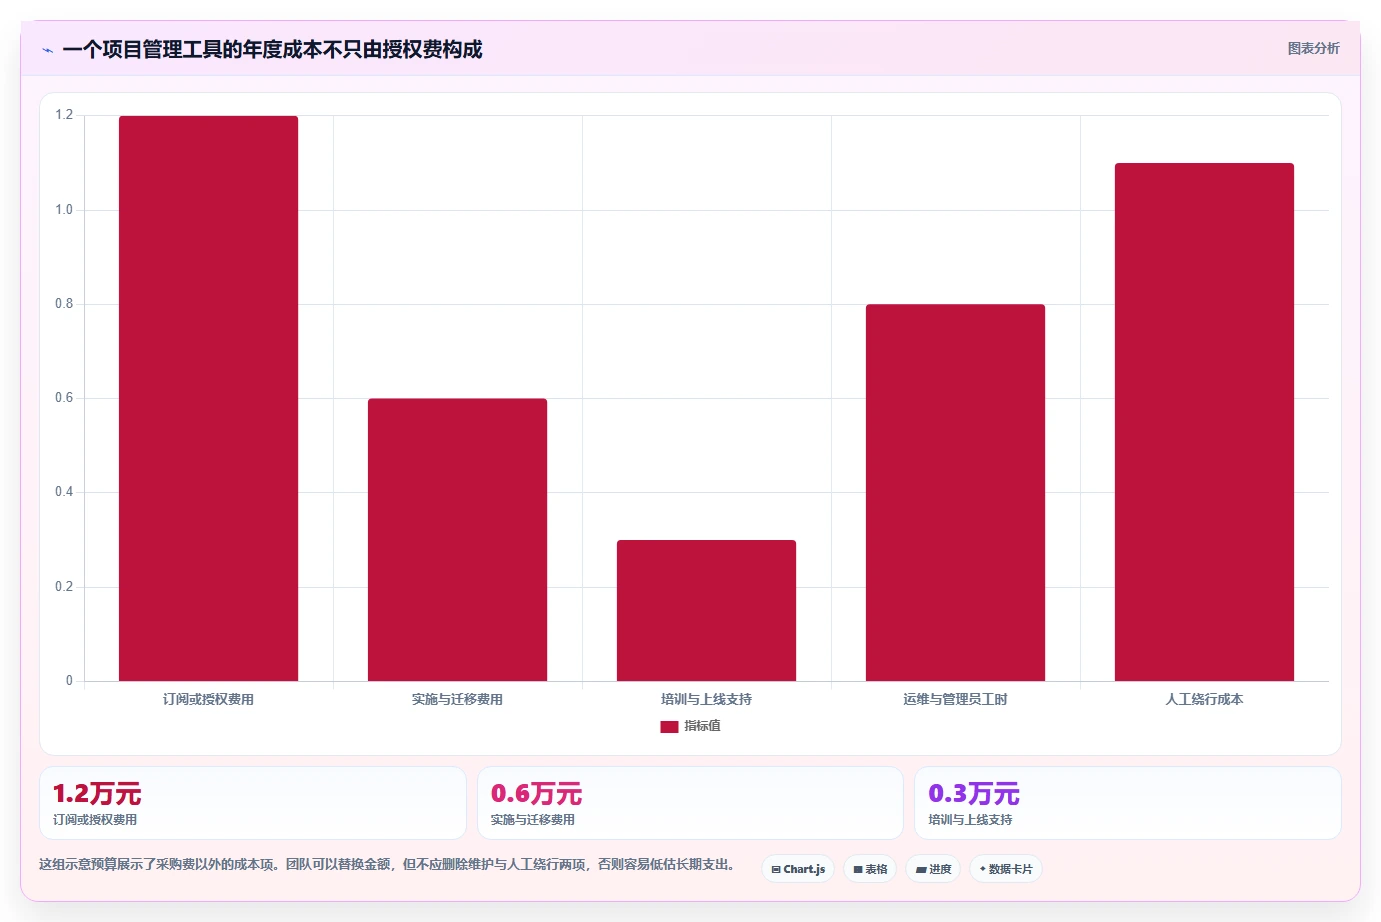Click the 订阅或授权费用 bar in chart

(x=208, y=398)
